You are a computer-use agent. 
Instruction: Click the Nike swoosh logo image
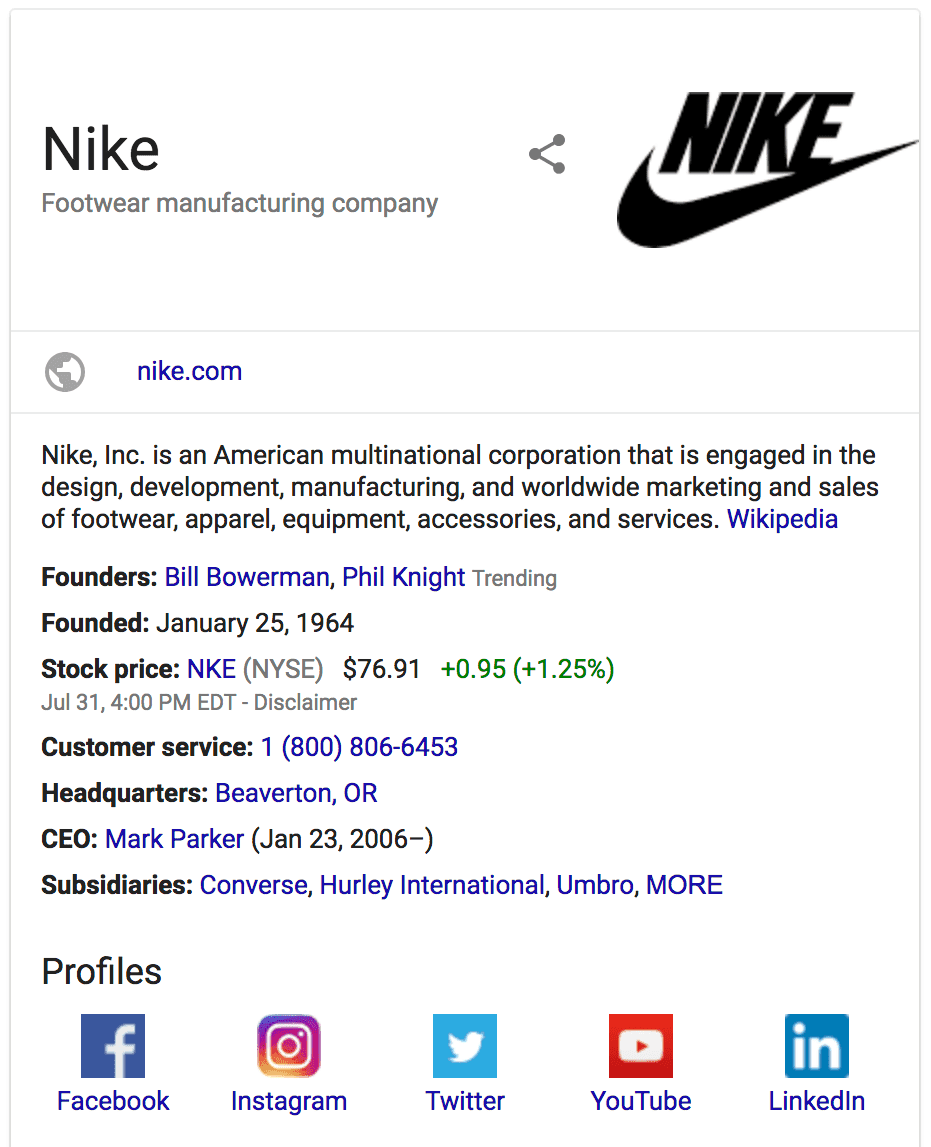[767, 169]
